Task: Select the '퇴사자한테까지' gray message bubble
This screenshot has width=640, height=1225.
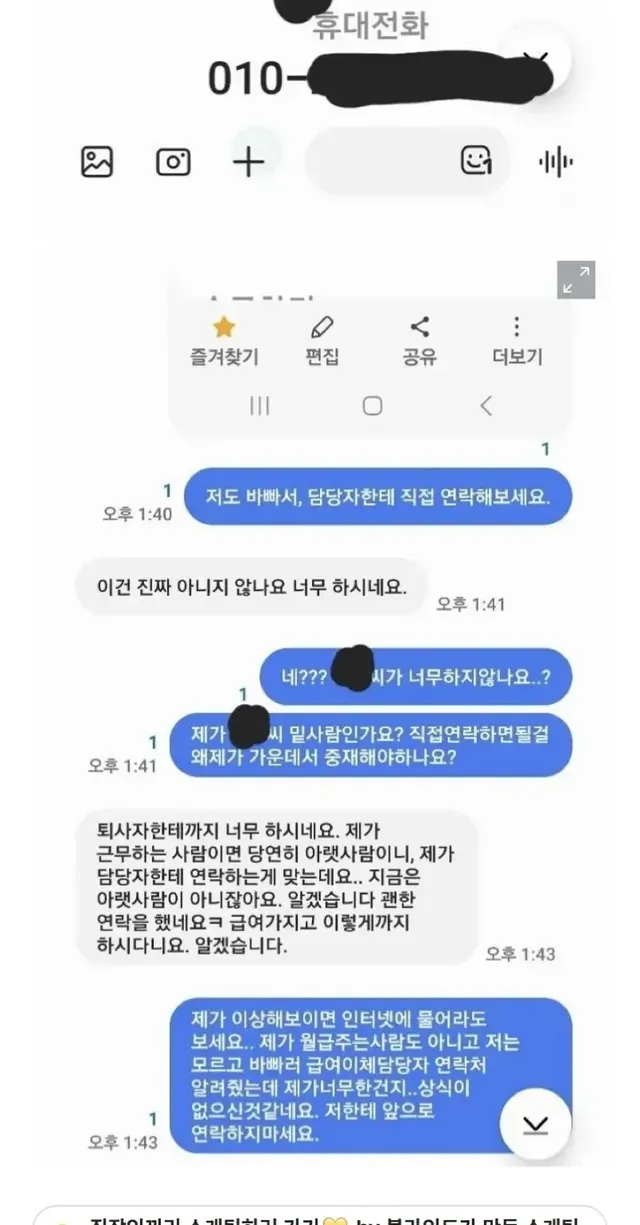Action: 277,887
